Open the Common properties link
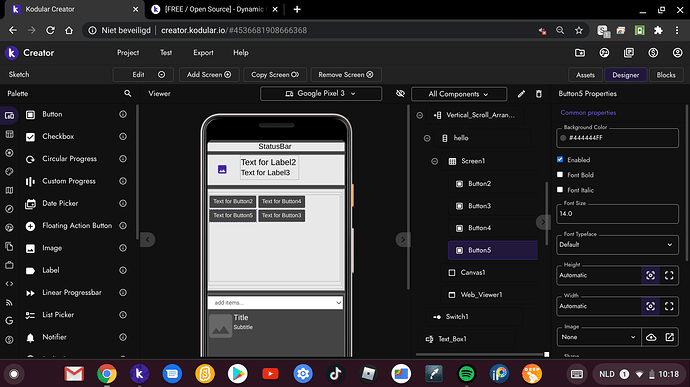The width and height of the screenshot is (690, 387). (588, 113)
